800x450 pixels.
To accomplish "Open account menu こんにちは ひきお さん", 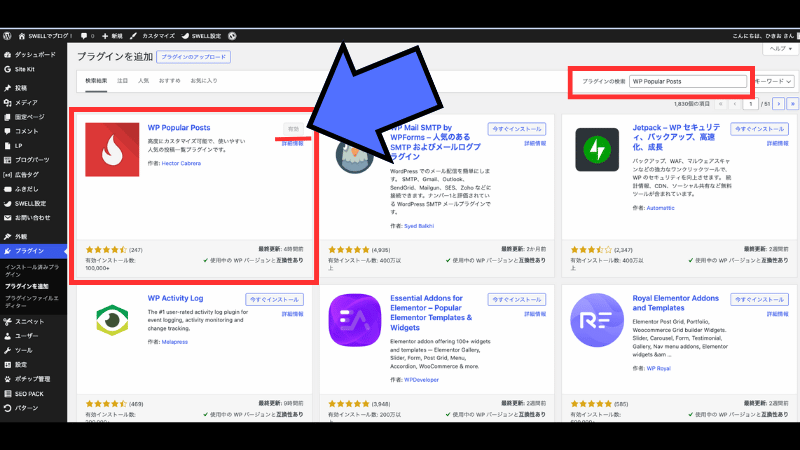I will click(763, 36).
